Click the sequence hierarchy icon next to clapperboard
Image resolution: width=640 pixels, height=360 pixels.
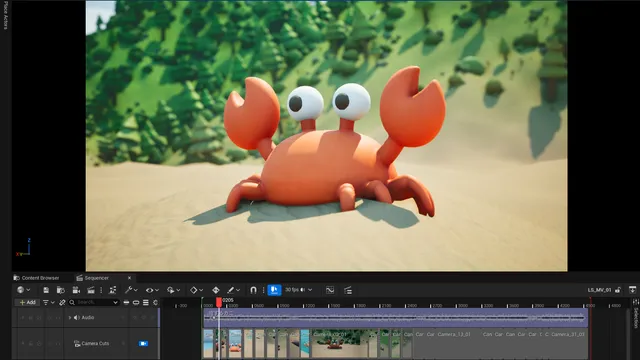pyautogui.click(x=112, y=290)
